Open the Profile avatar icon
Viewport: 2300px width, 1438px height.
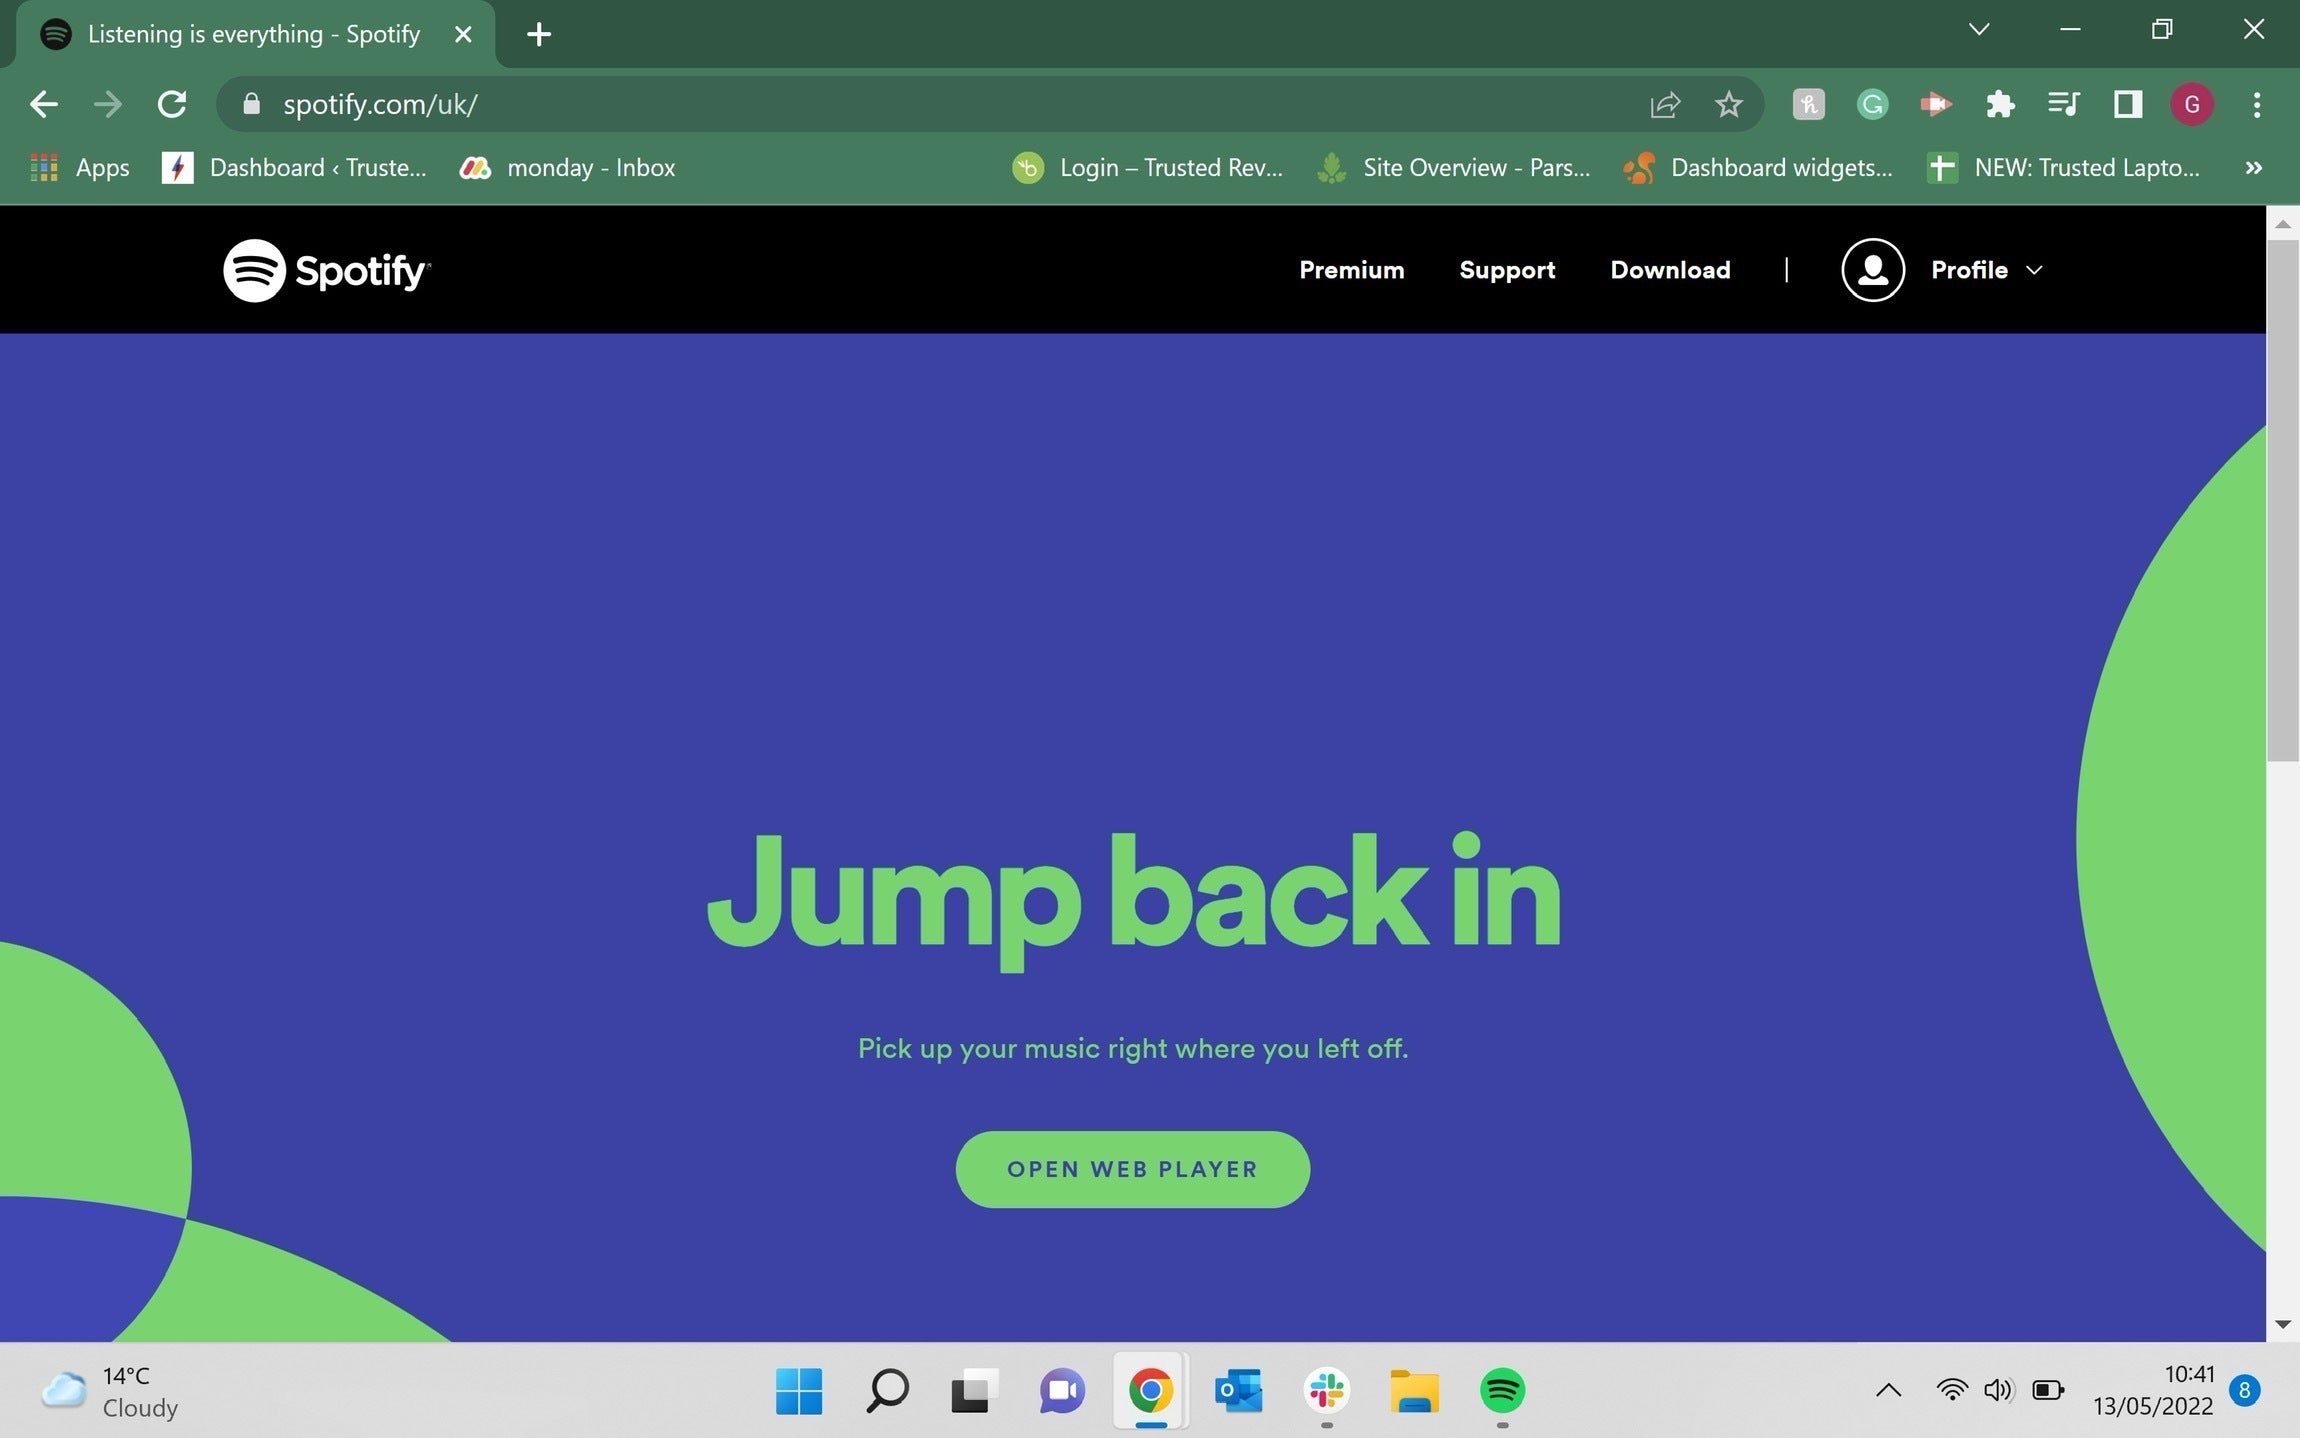1872,270
